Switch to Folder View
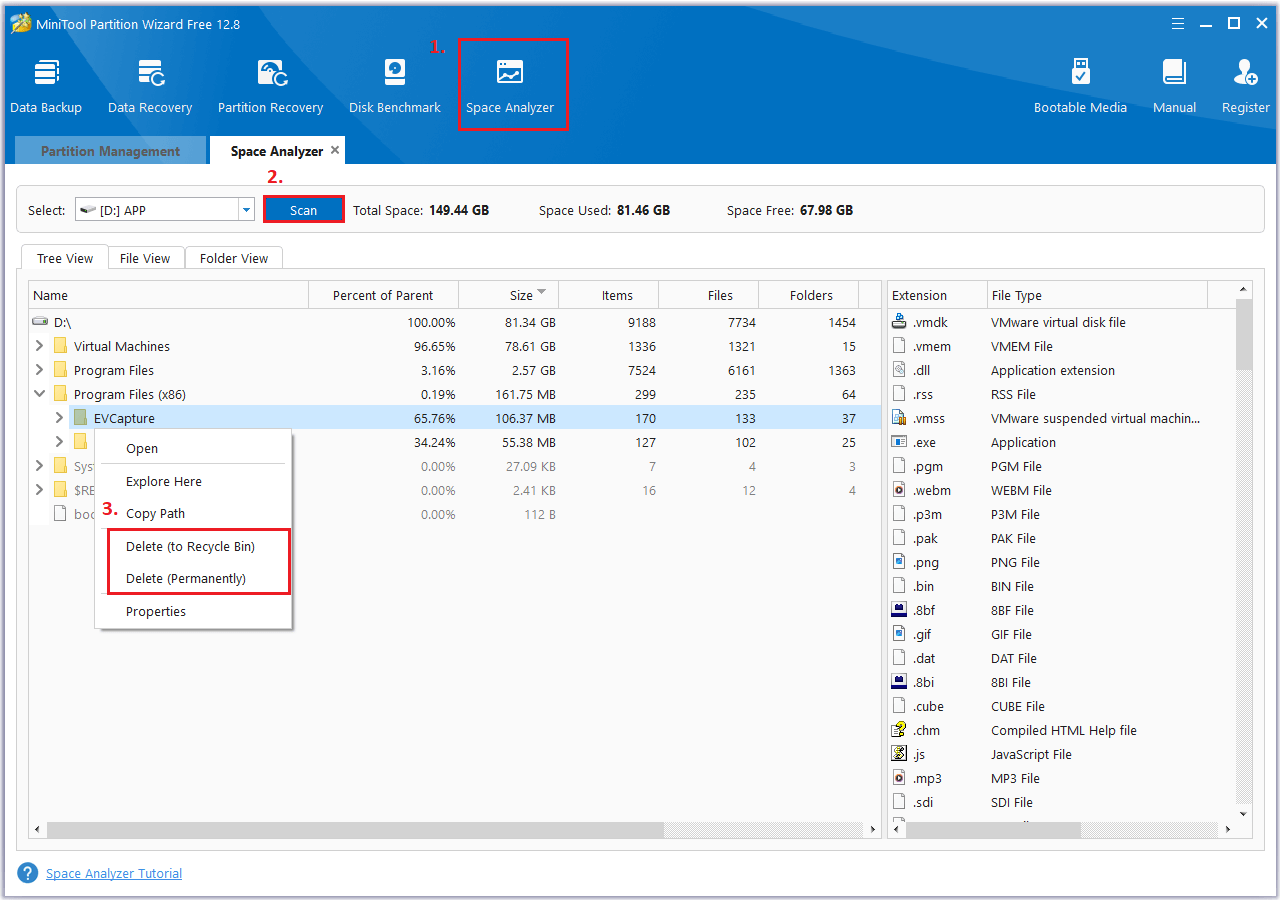The height and width of the screenshot is (900, 1280). click(233, 257)
